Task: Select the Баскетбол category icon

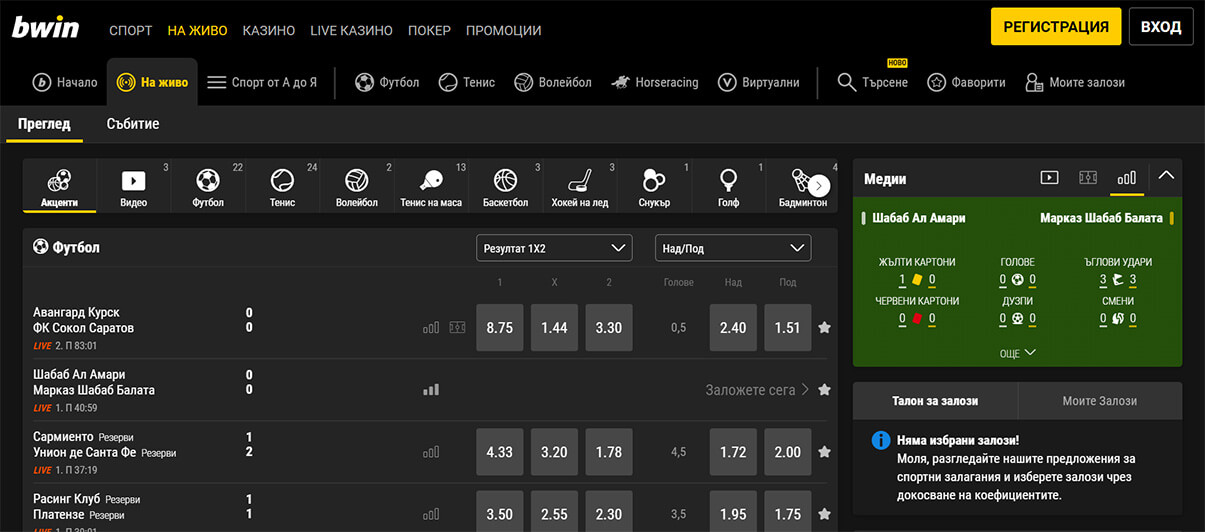Action: [505, 186]
